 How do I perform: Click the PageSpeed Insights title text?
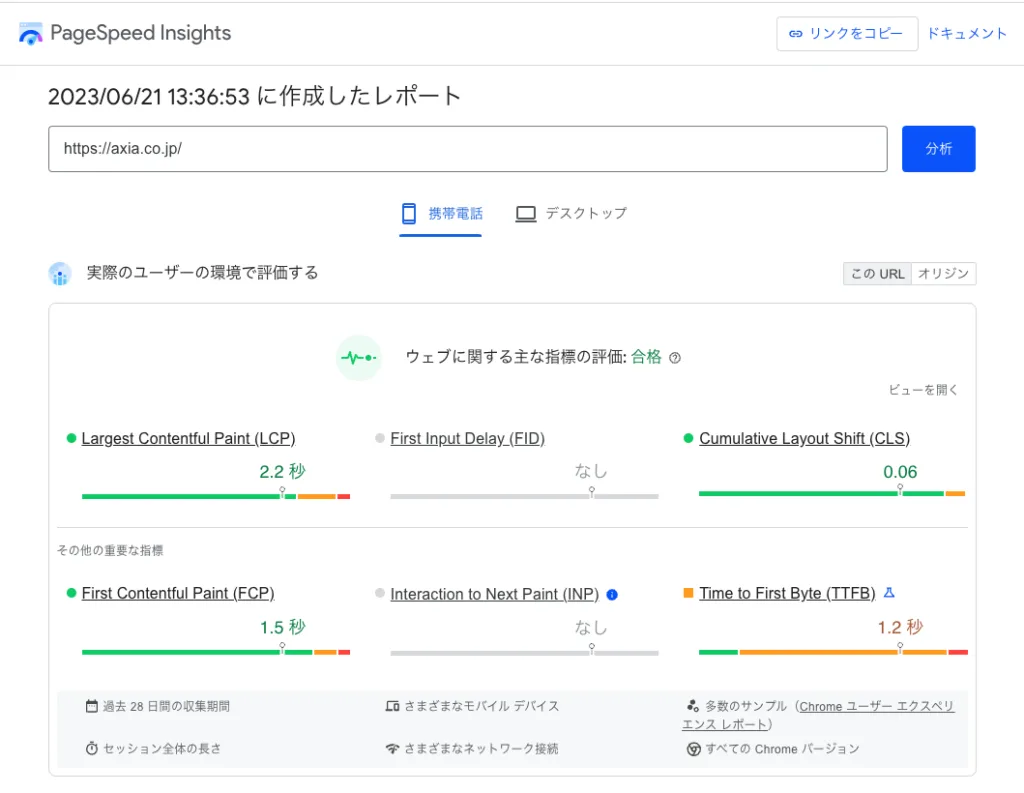[x=140, y=33]
